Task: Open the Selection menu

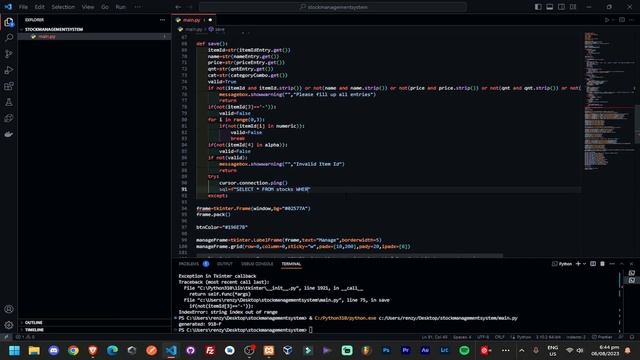Action: click(x=63, y=7)
